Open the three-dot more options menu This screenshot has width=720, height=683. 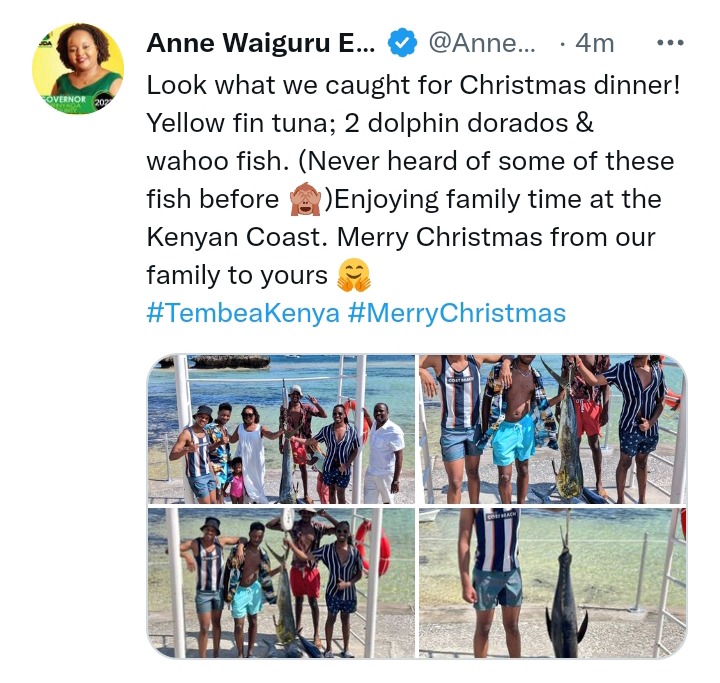tap(668, 43)
